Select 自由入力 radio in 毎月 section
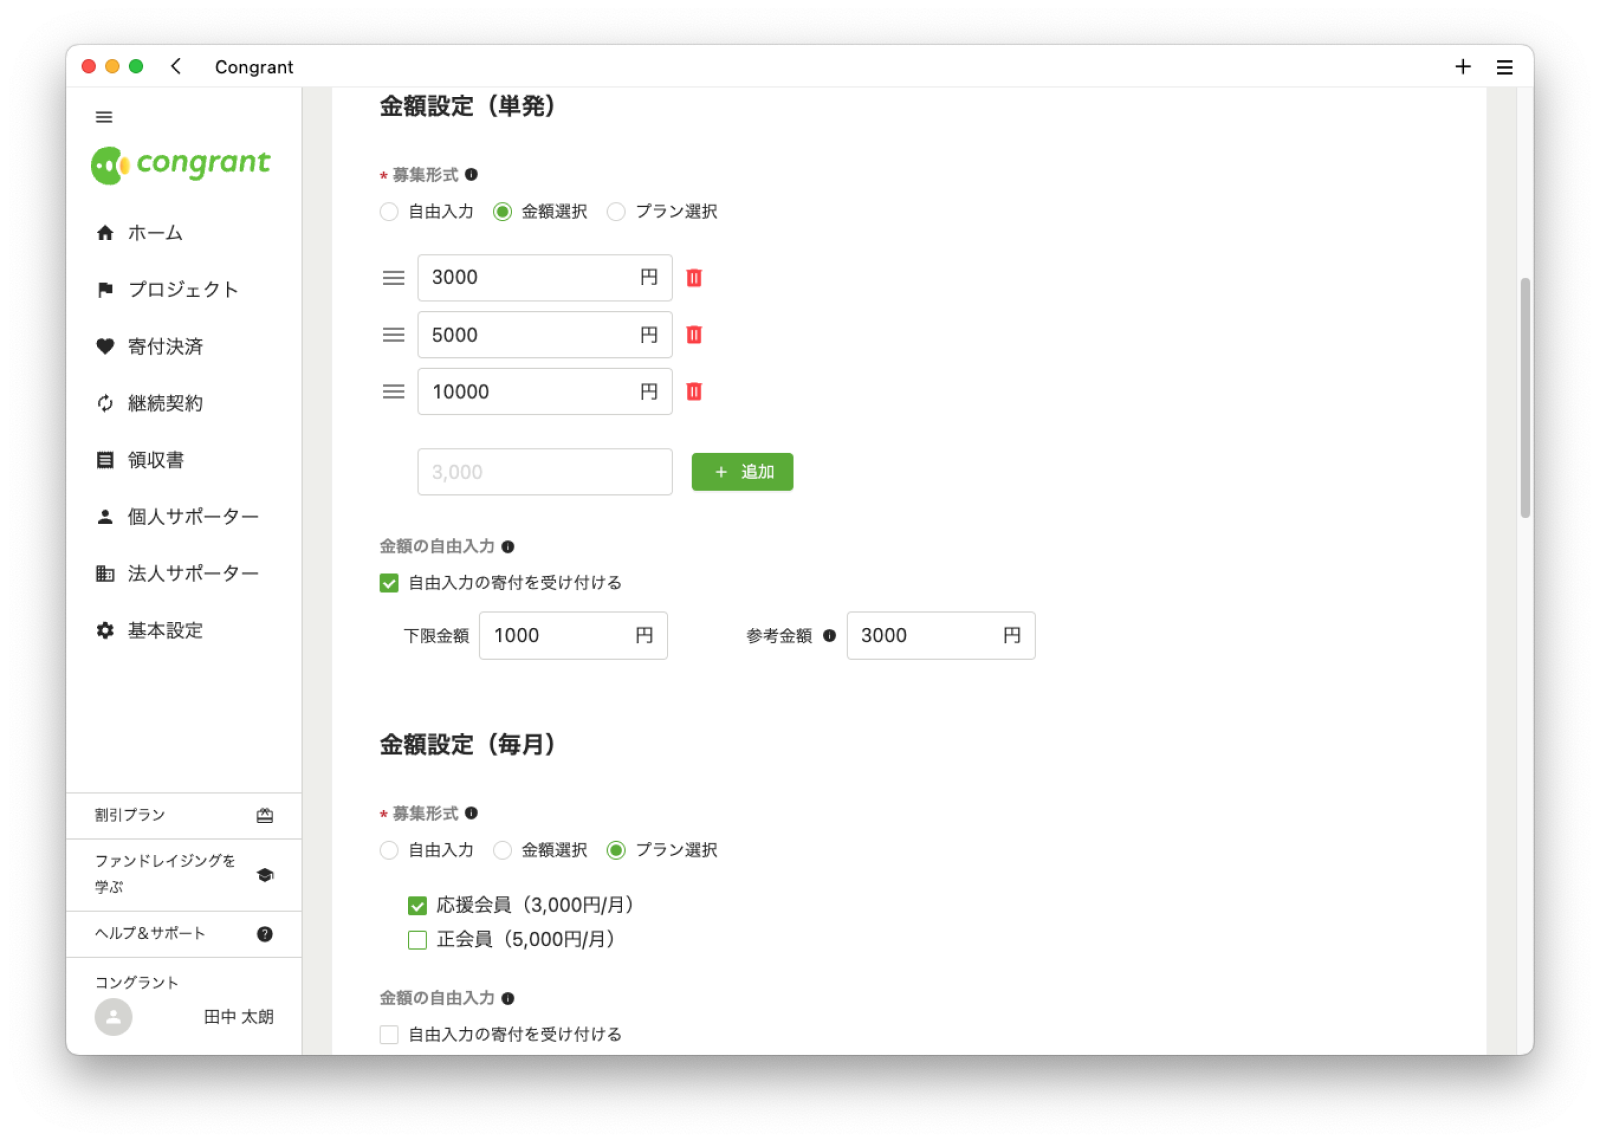This screenshot has width=1600, height=1143. coord(389,851)
